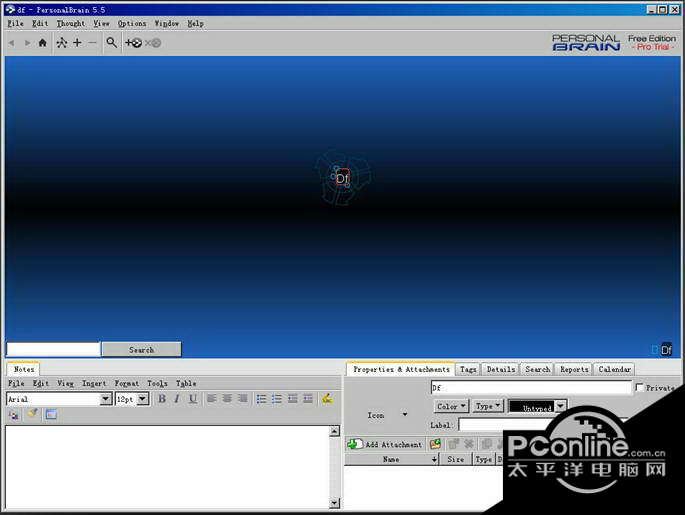Image resolution: width=685 pixels, height=515 pixels.
Task: Align note text right
Action: [243, 398]
